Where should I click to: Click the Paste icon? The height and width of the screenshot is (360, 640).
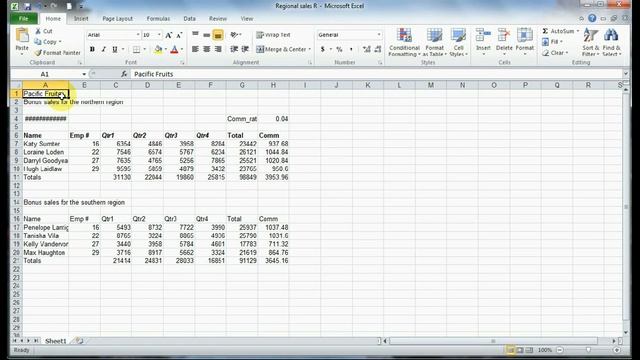[x=22, y=36]
